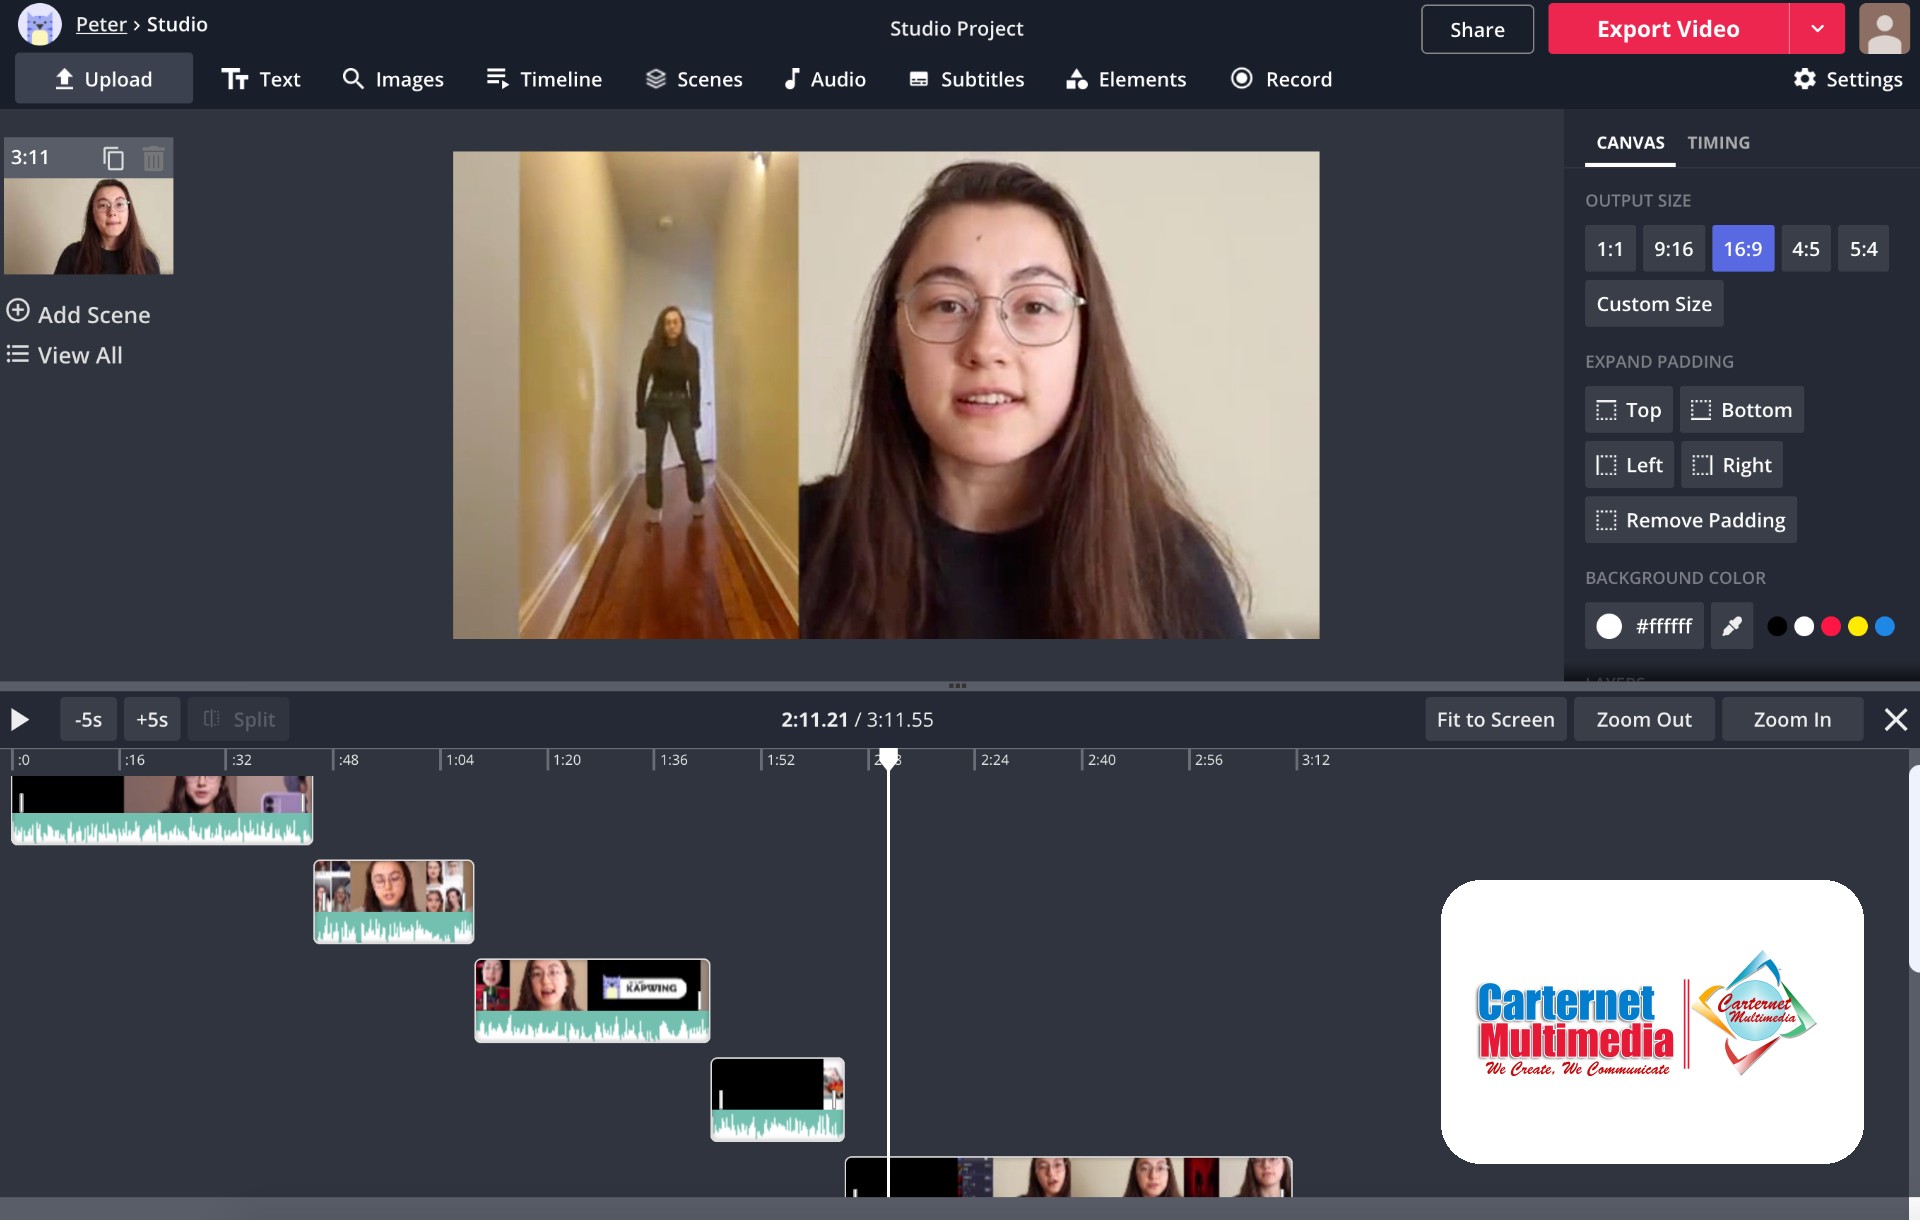Open the Subtitles tool
The image size is (1920, 1220).
click(967, 79)
